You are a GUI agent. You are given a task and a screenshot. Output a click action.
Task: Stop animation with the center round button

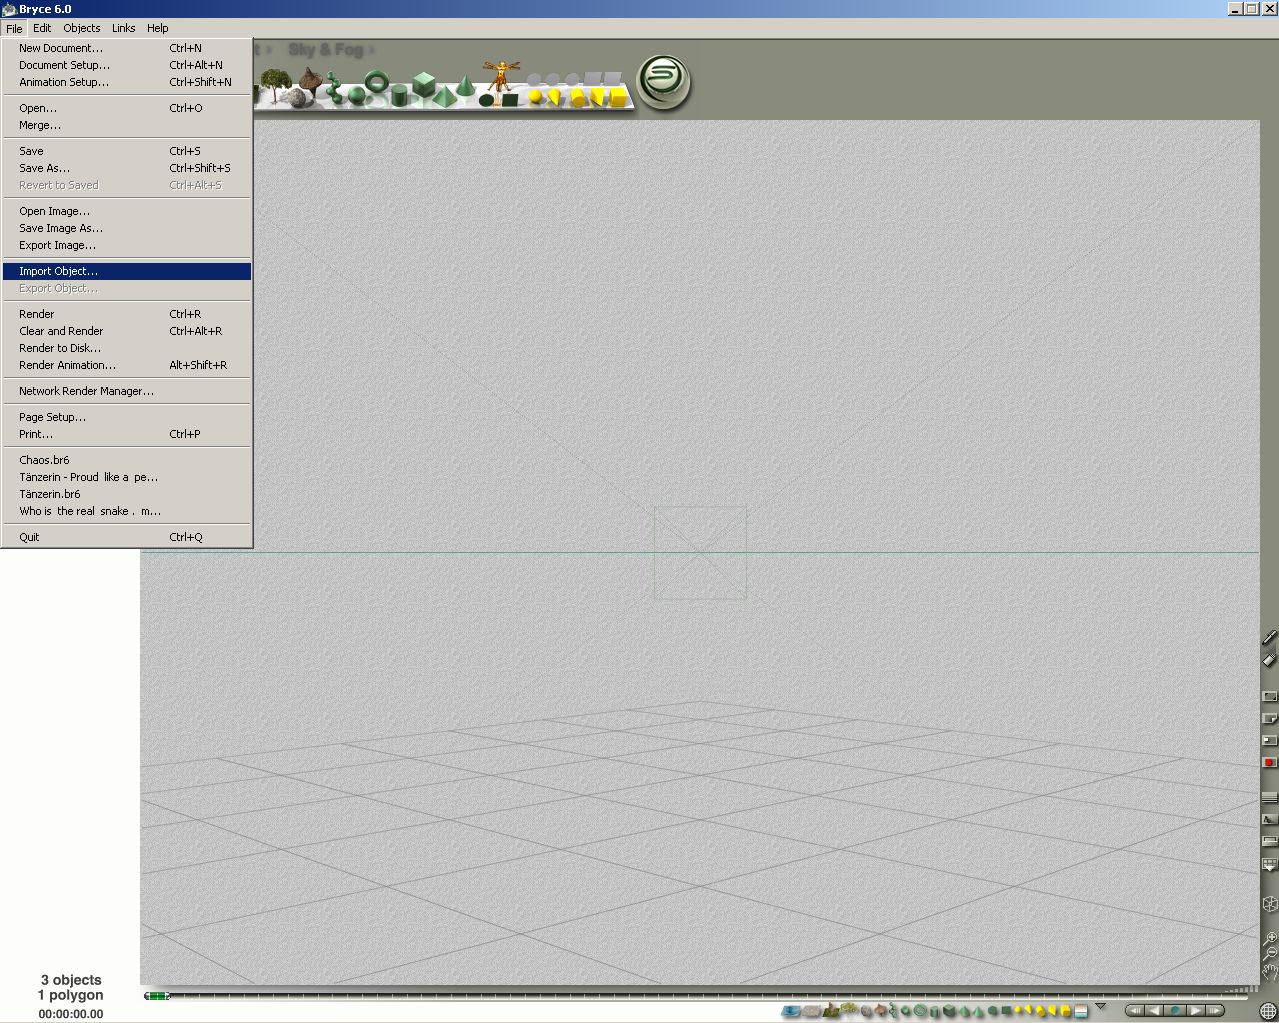click(x=1175, y=1011)
